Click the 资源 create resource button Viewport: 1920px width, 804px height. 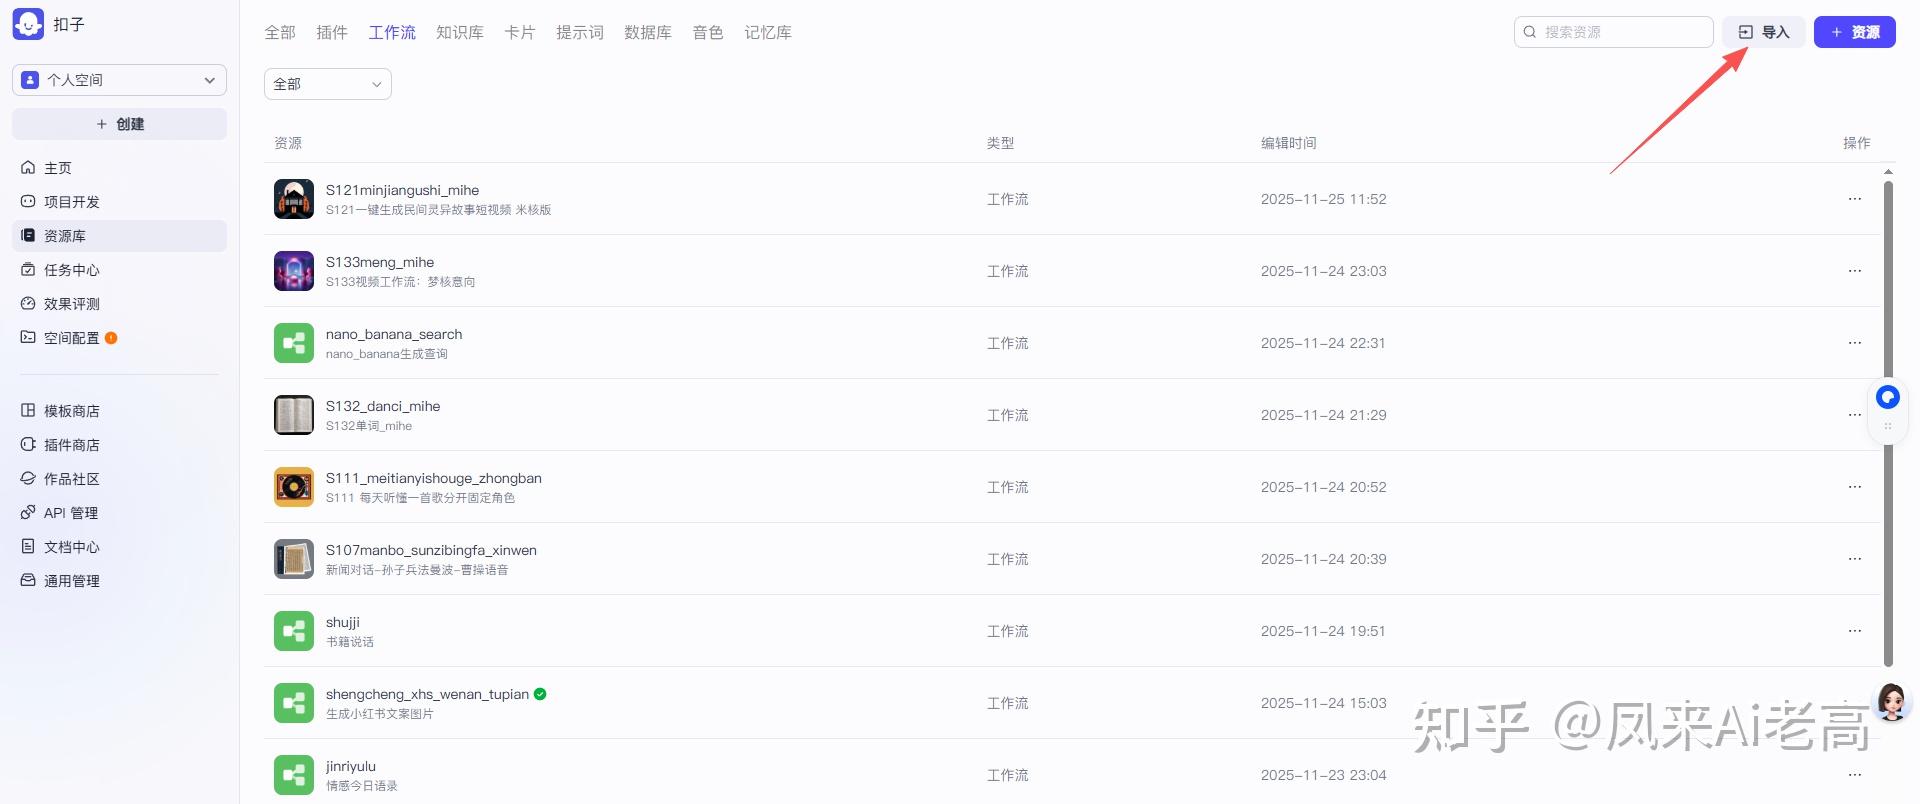1854,32
